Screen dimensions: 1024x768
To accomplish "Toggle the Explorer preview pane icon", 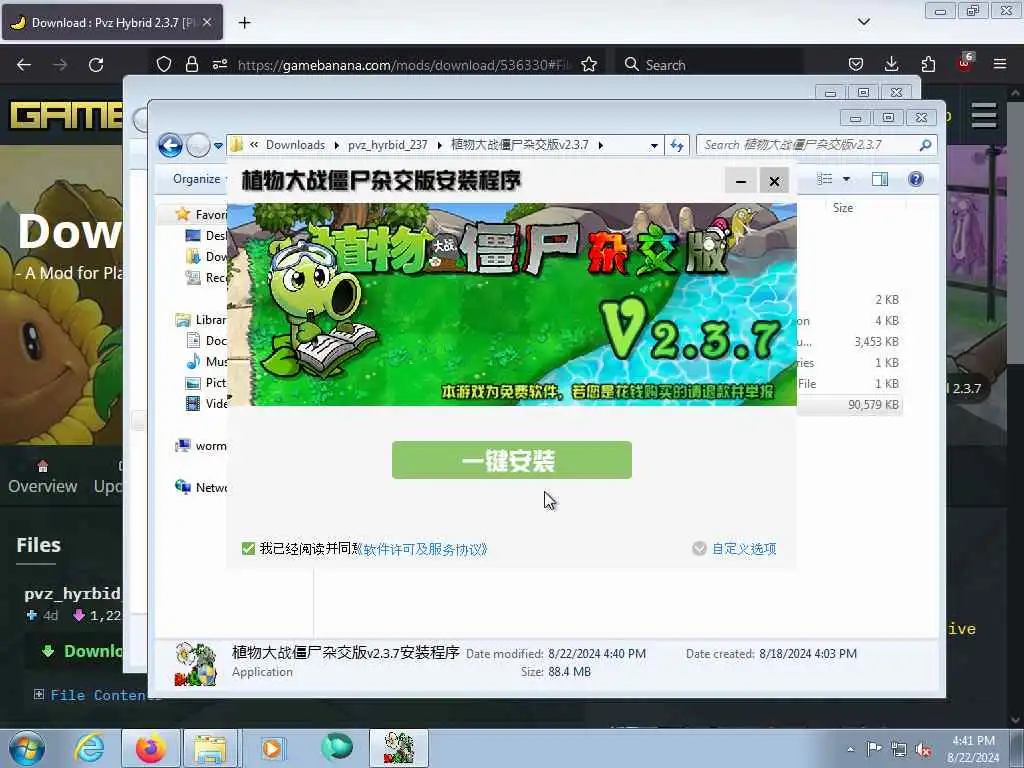I will coord(880,179).
